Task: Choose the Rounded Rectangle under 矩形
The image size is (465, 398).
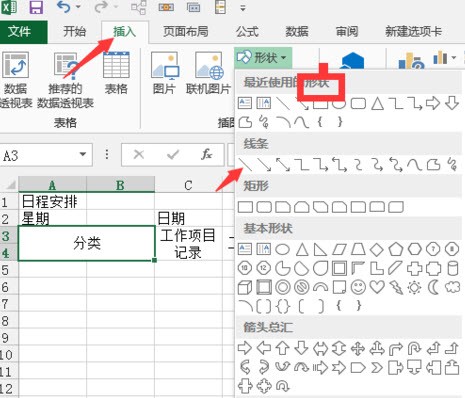Action: click(264, 207)
